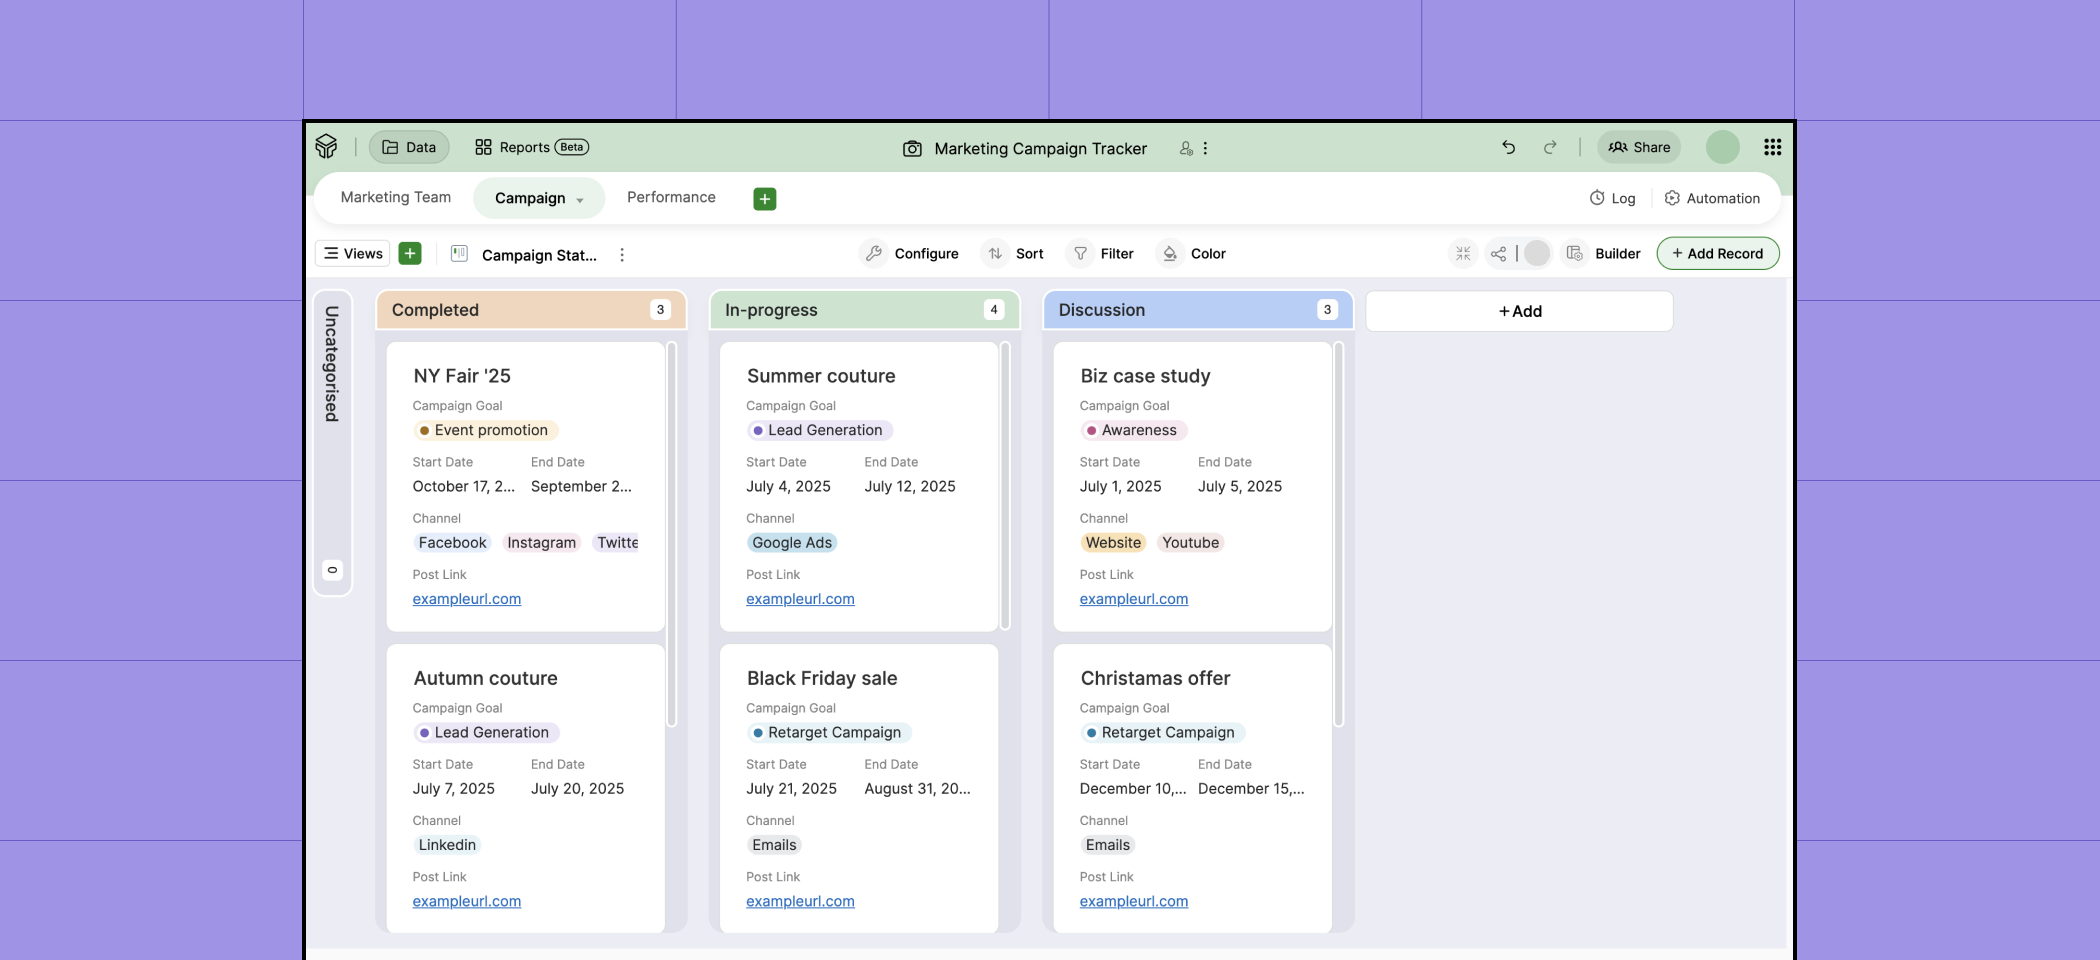
Task: Click the Event promotion tag
Action: (485, 430)
